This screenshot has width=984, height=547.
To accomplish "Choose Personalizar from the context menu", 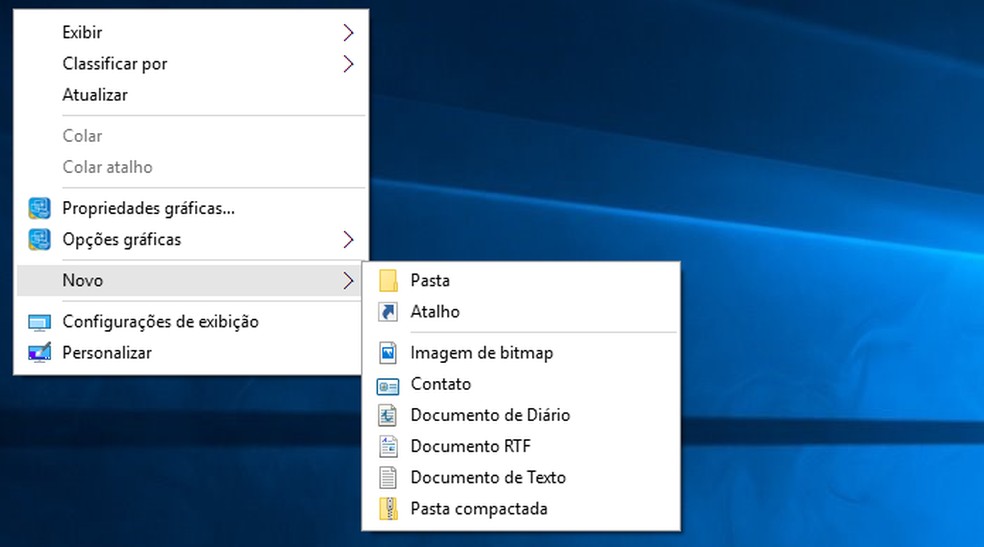I will point(191,353).
